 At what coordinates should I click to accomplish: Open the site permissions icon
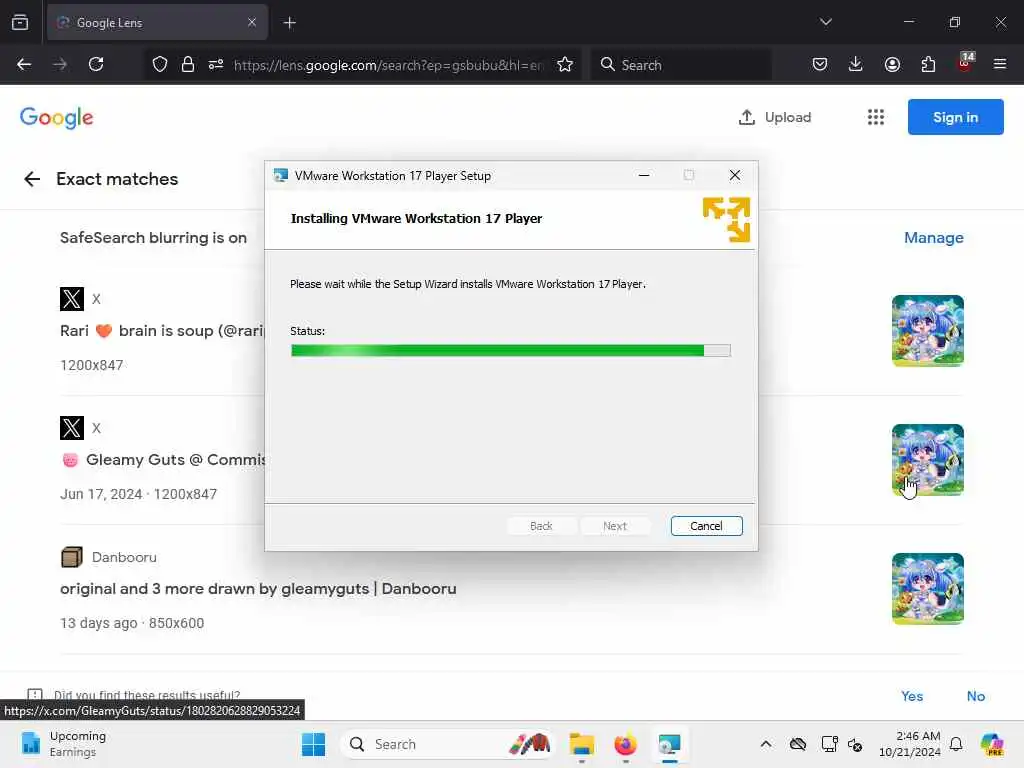coord(216,64)
